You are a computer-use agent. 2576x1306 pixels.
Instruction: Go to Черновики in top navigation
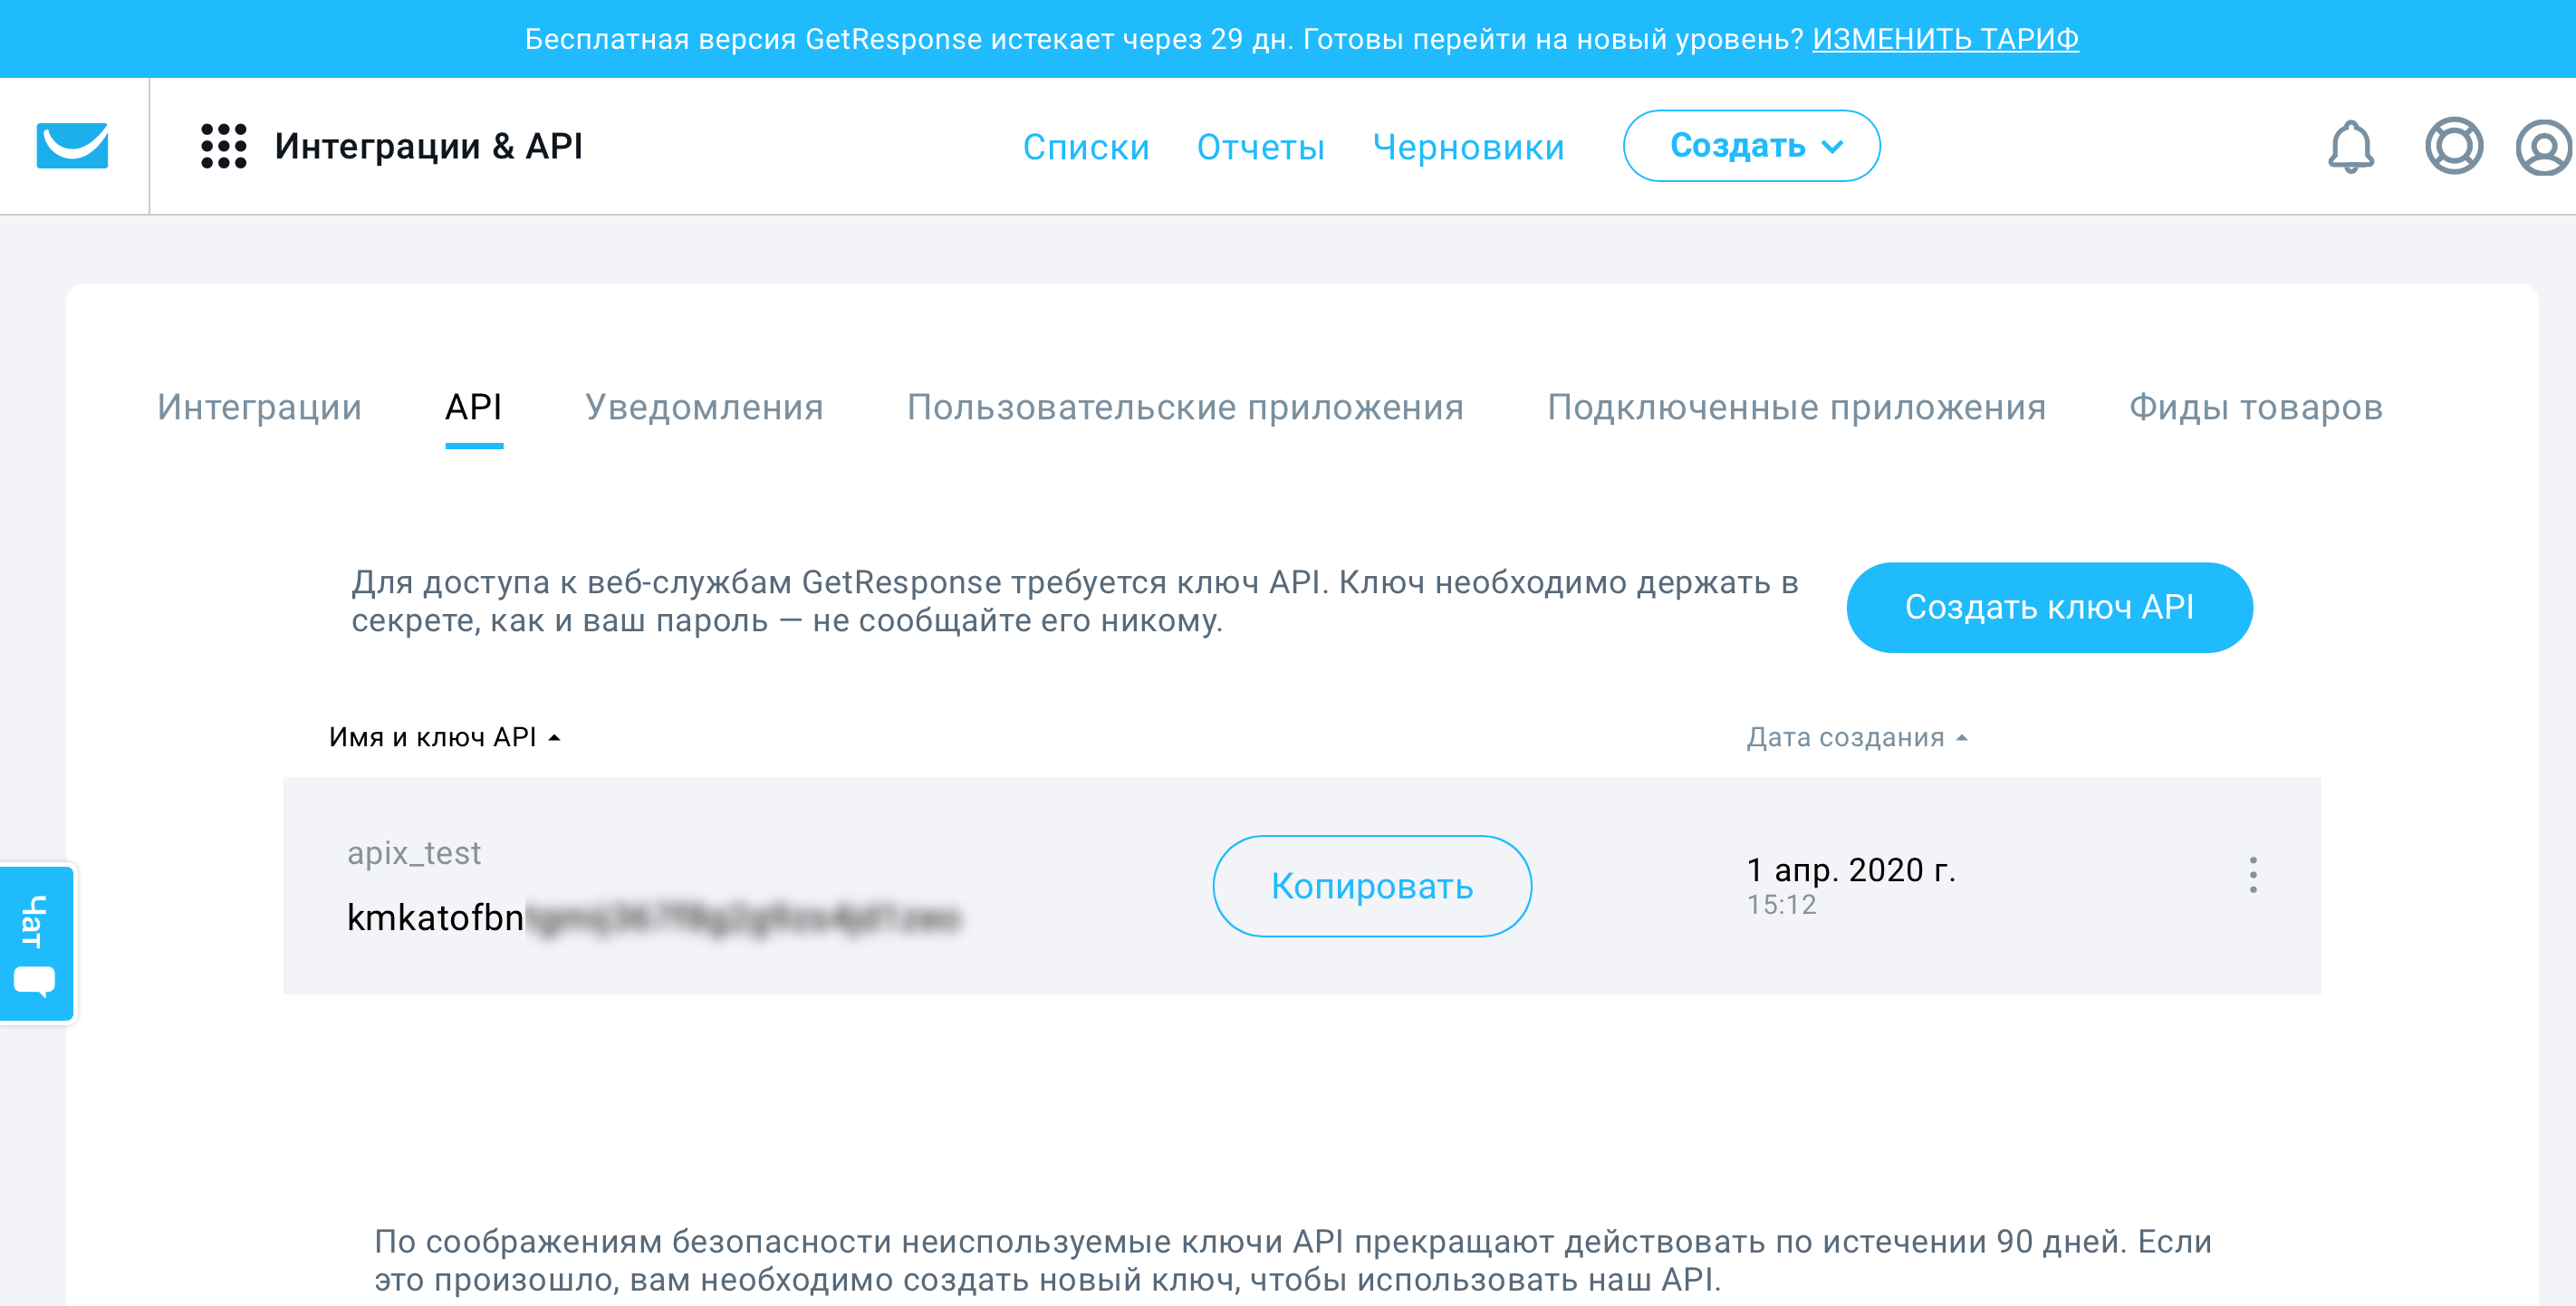pos(1468,147)
